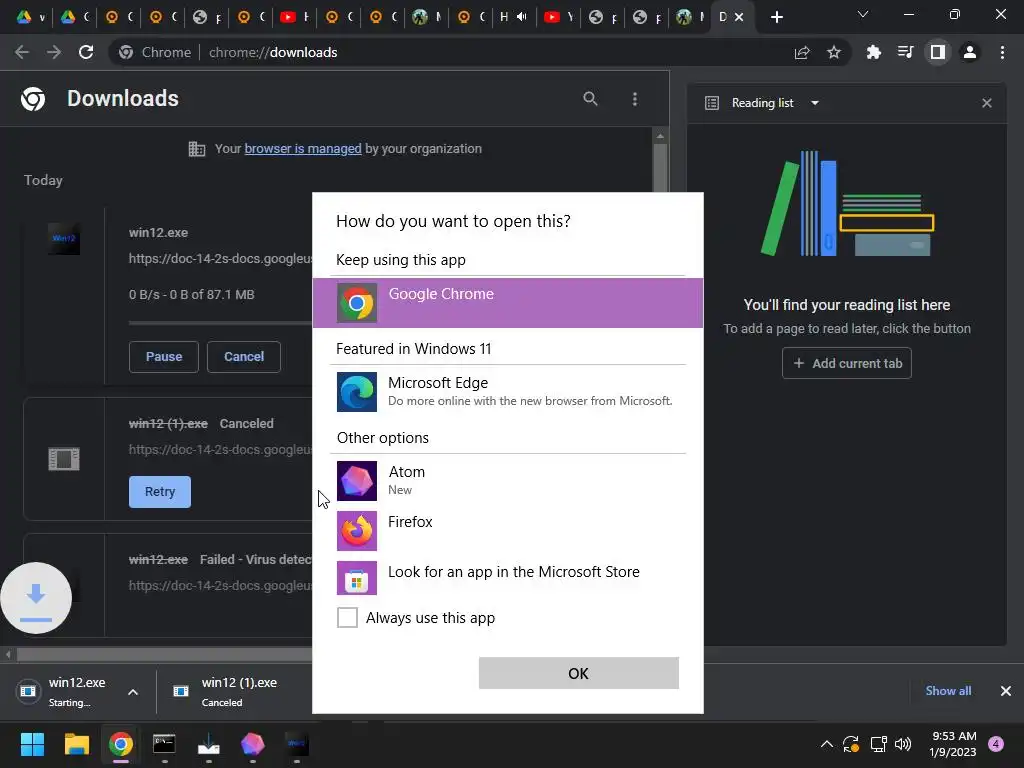Viewport: 1024px width, 768px height.
Task: Click the horizontal scrollbar under downloads list
Action: pos(163,654)
